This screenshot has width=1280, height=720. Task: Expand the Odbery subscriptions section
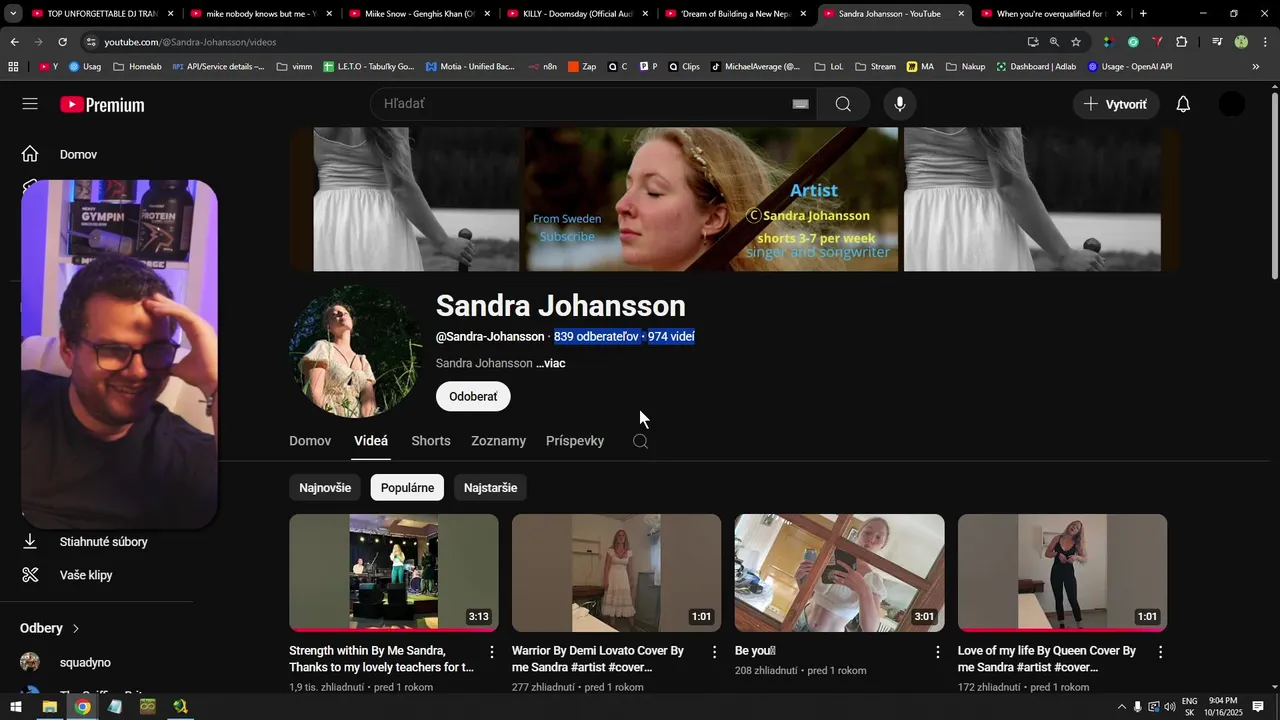50,628
